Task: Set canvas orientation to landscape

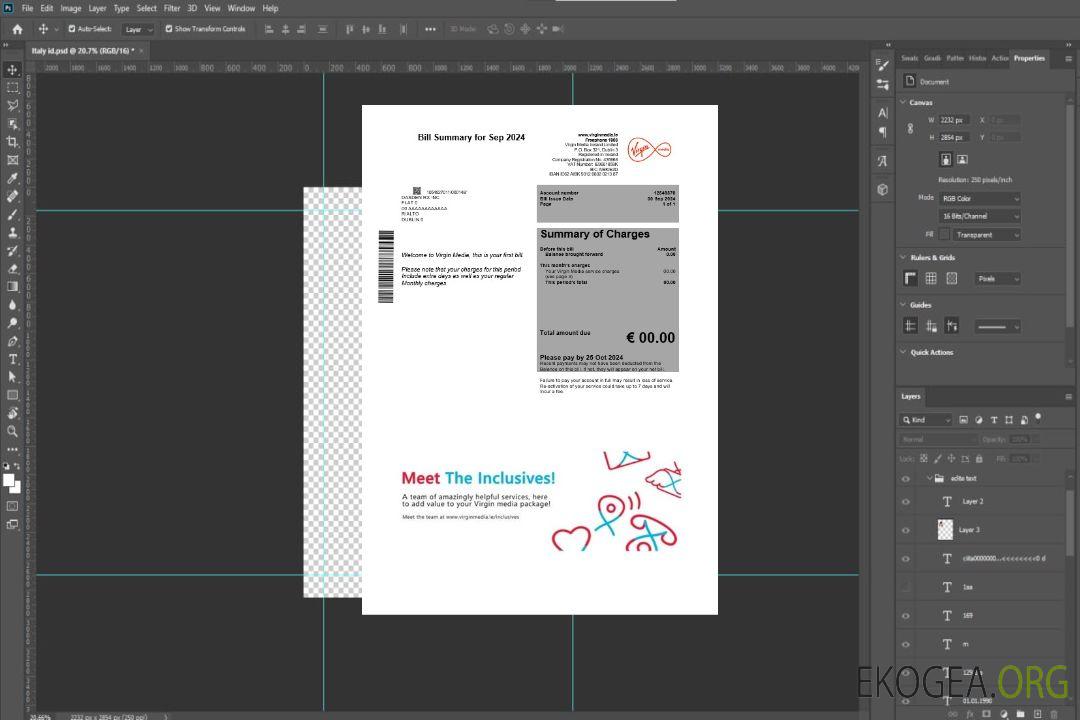Action: point(962,160)
